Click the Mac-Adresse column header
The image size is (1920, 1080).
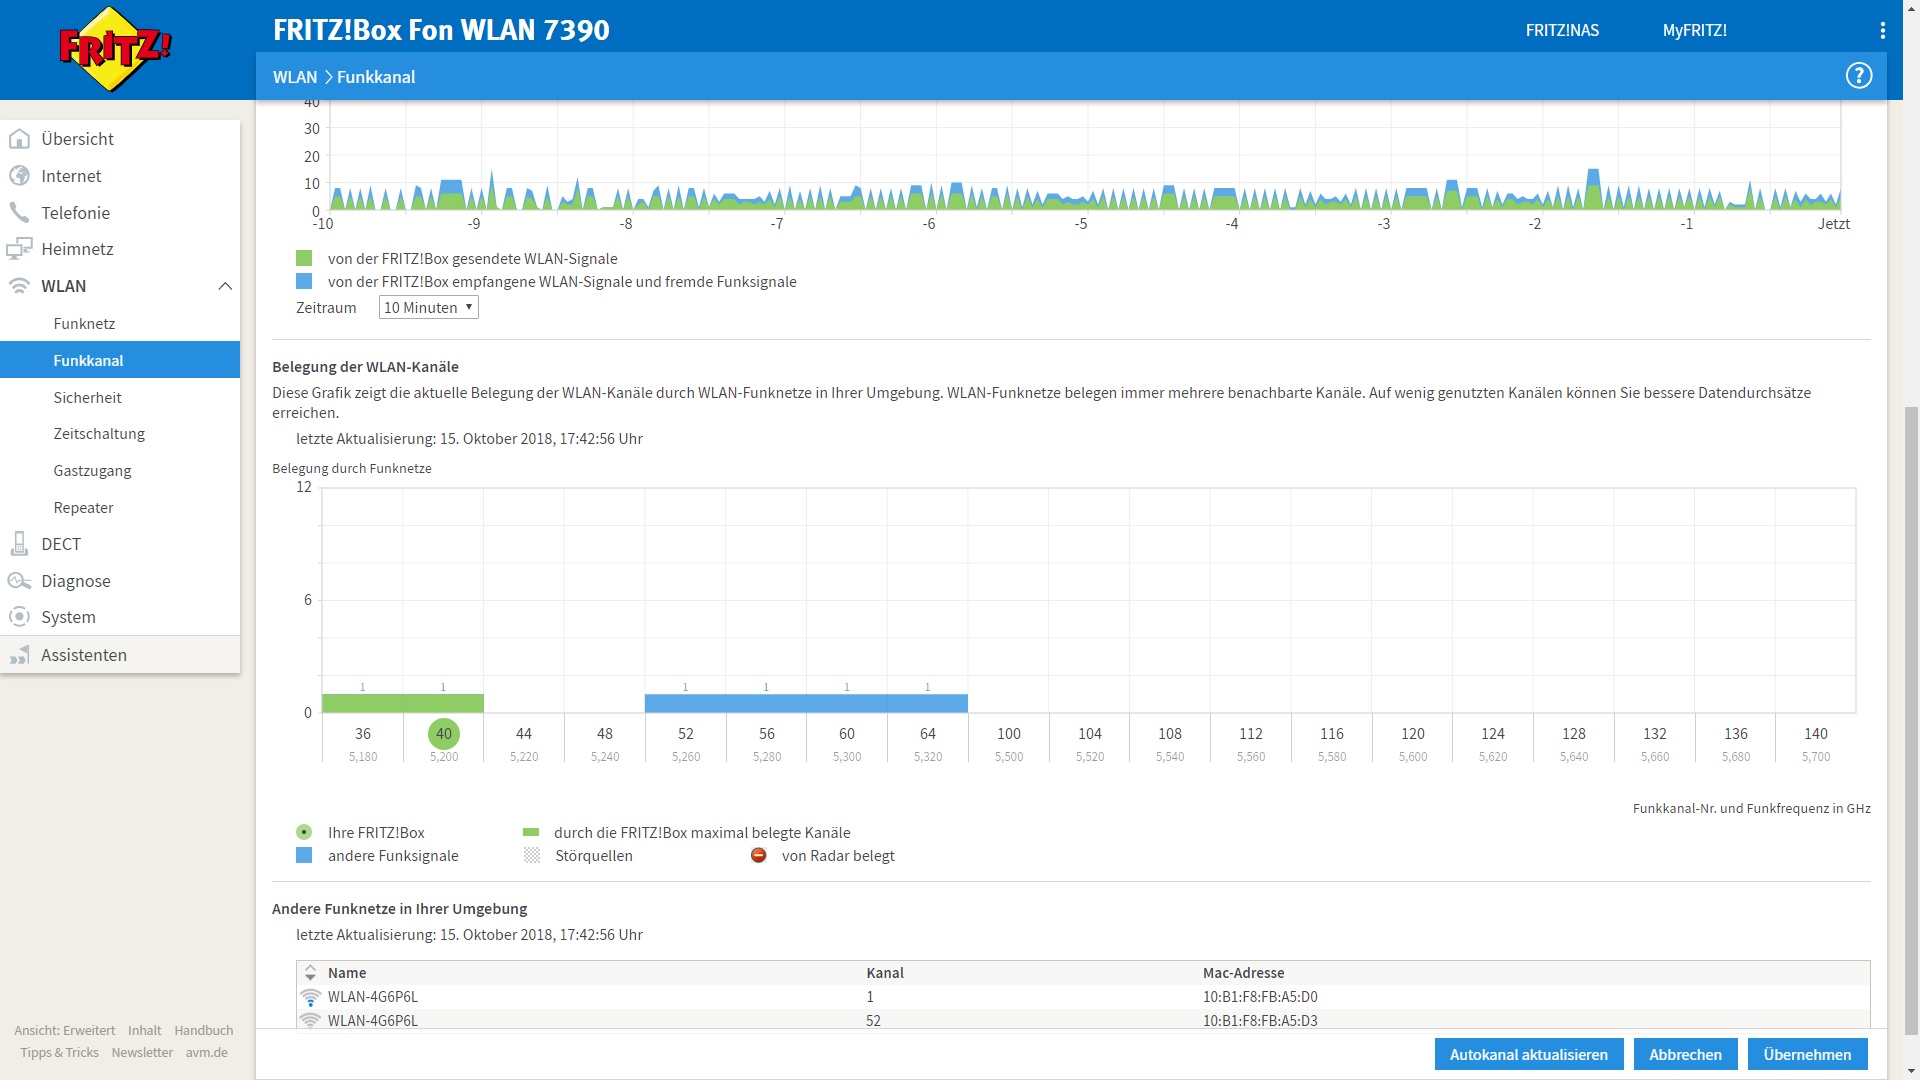click(1243, 973)
